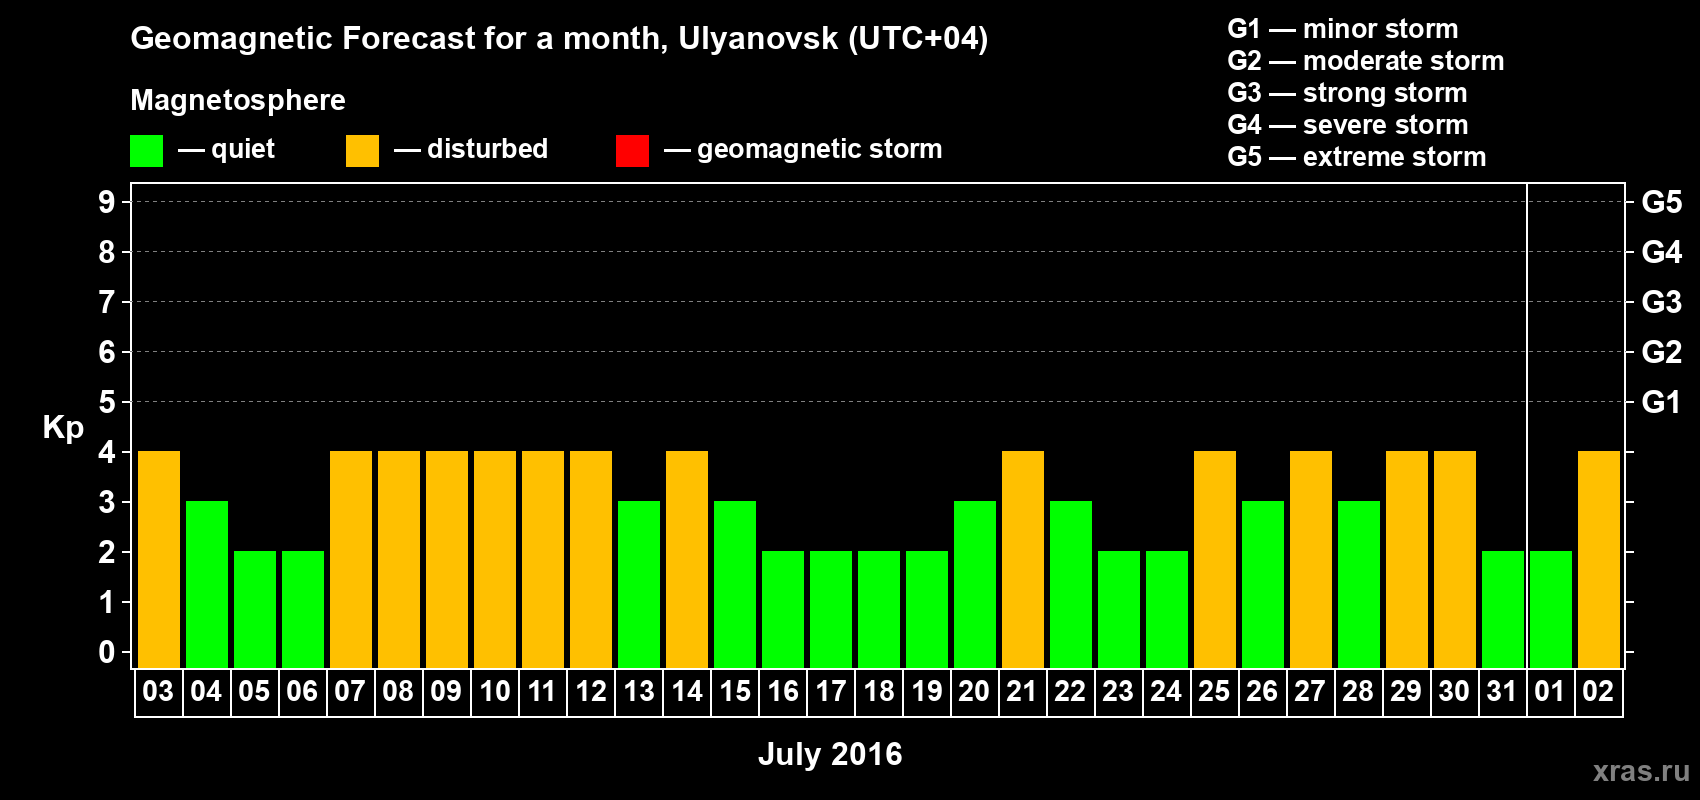Click the red geomagnetic storm legend swatch

pyautogui.click(x=632, y=151)
